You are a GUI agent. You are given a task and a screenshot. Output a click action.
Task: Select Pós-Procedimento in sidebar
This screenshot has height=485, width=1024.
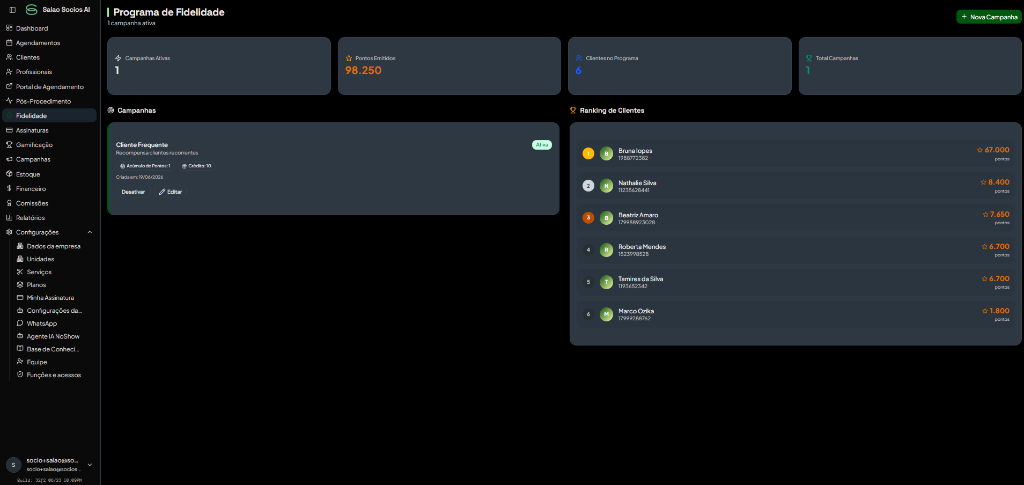50,101
